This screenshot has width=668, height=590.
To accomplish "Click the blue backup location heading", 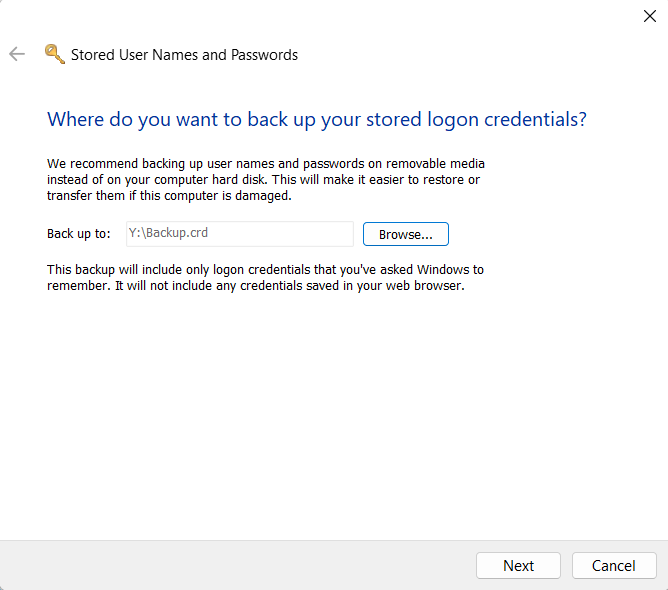I will tap(317, 119).
